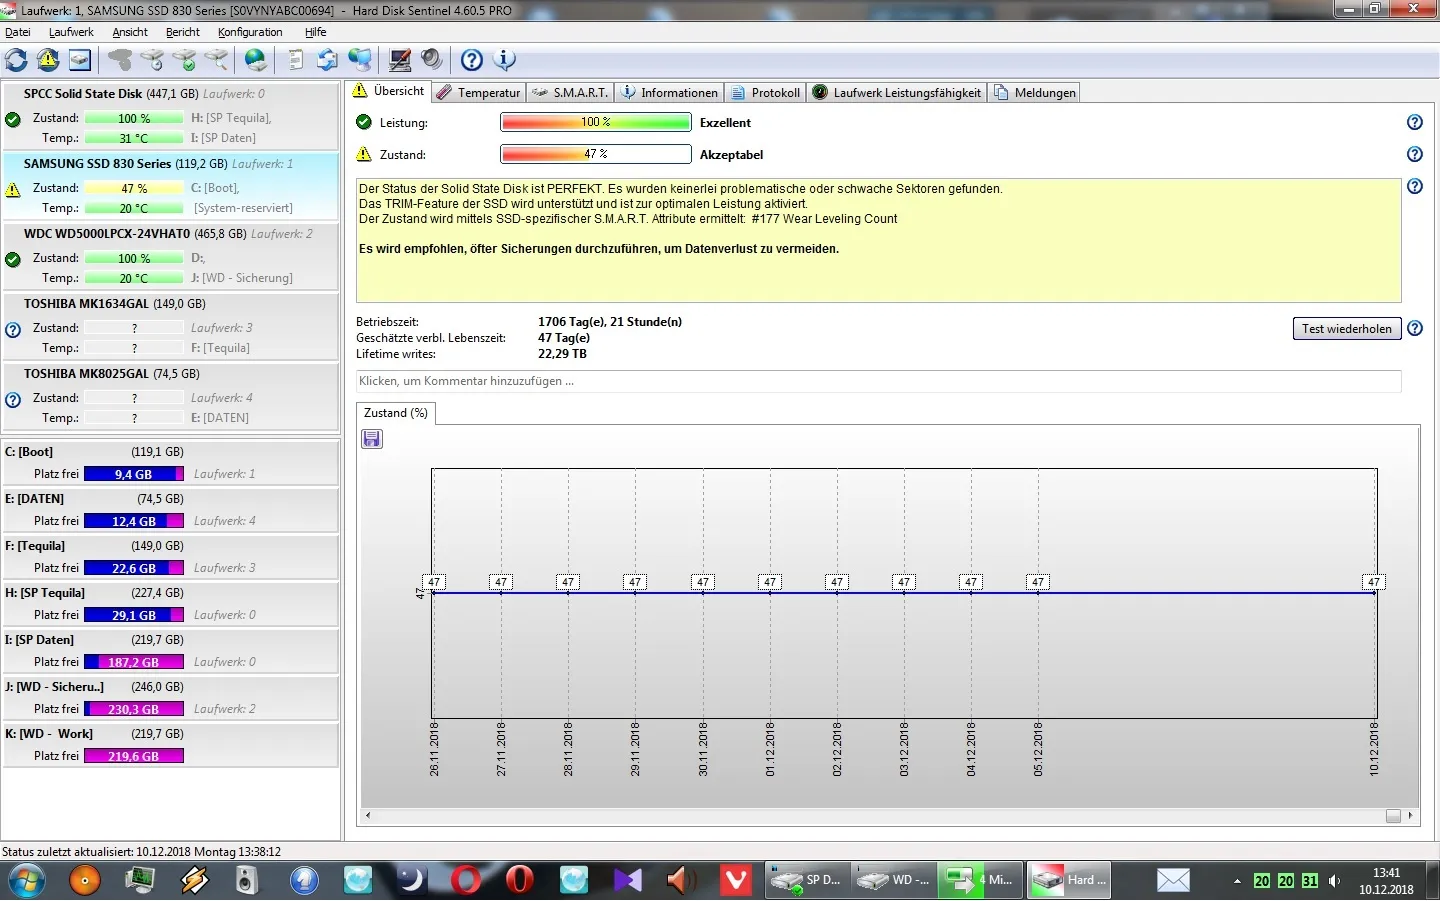This screenshot has width=1440, height=901.
Task: Select the SPCC Solid State Disk entry
Action: [x=170, y=116]
